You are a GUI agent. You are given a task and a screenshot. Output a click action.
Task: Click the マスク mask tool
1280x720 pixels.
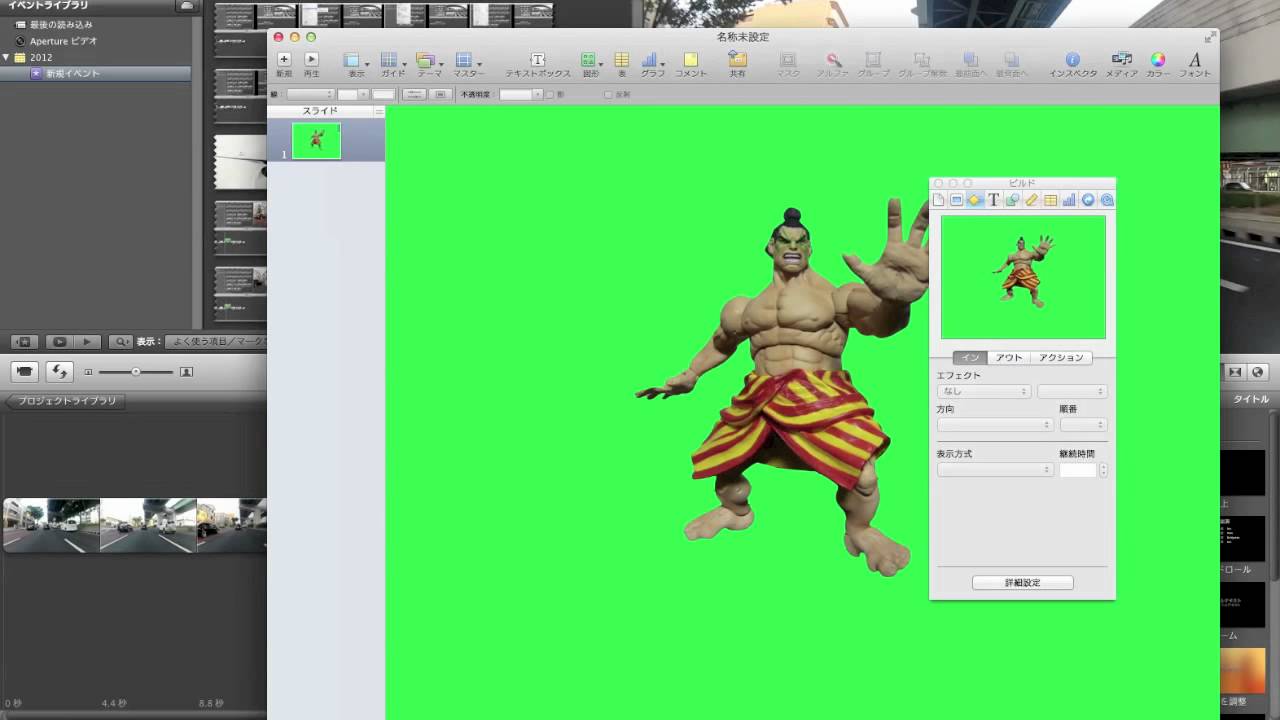788,65
